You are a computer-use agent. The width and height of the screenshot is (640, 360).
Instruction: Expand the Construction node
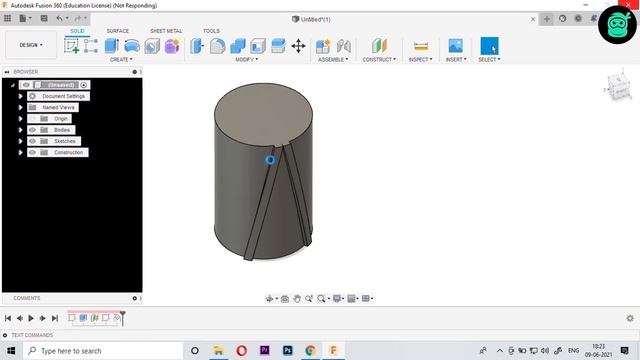(20, 152)
